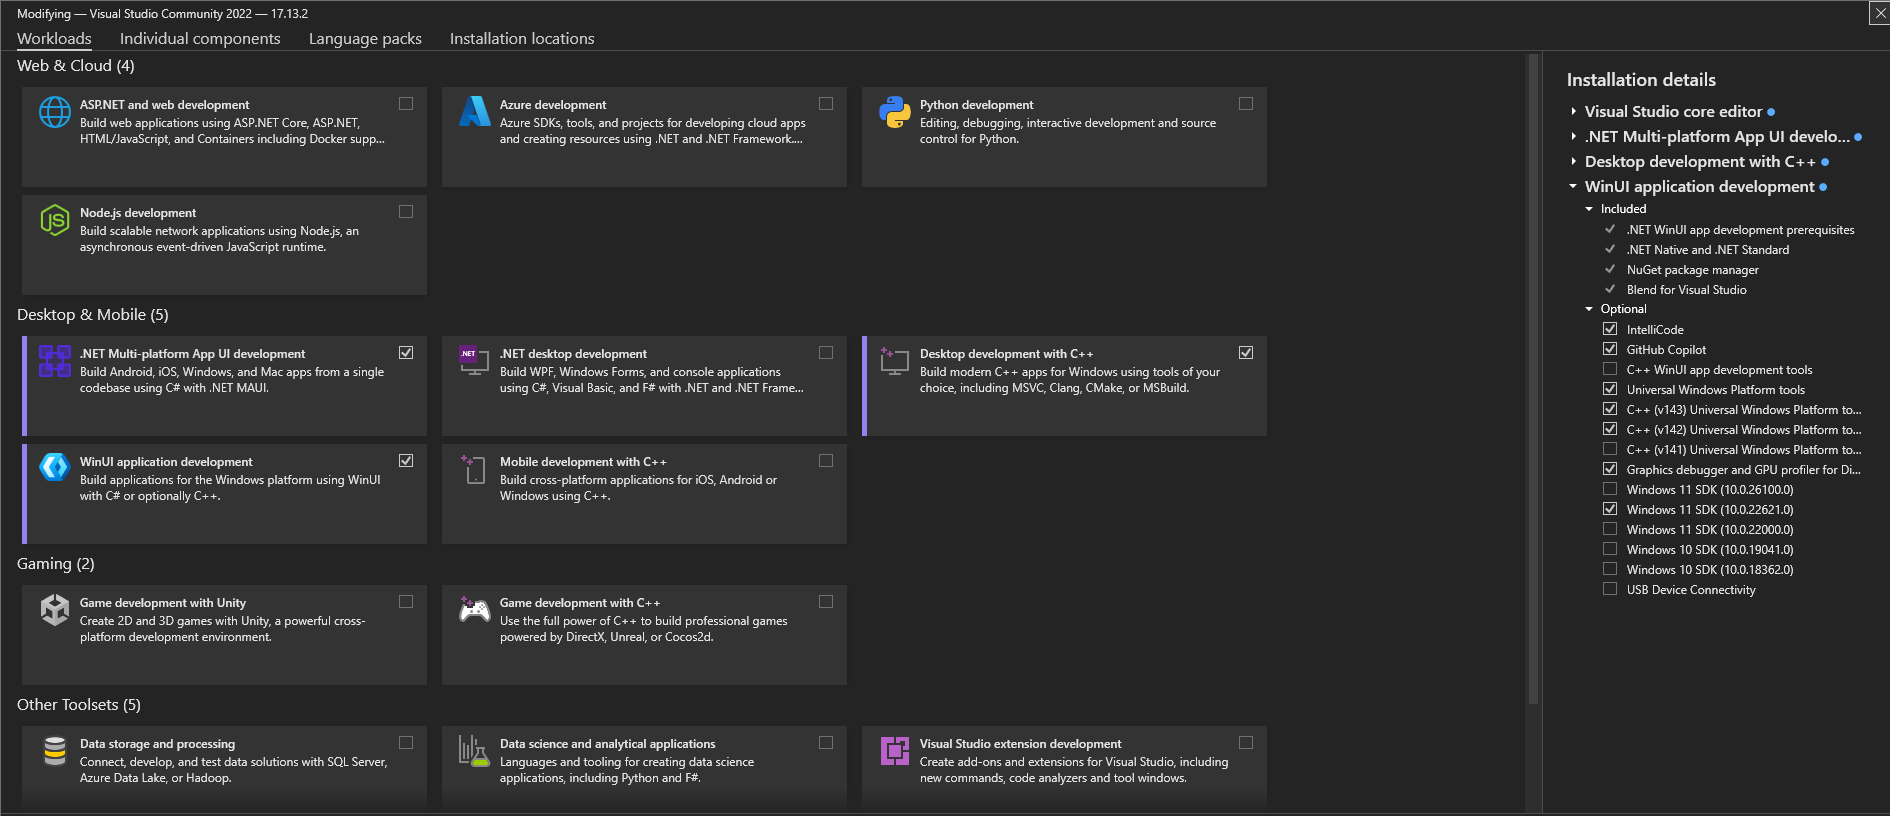Click the workloads list vertical scrollbar
1890x816 pixels.
point(1533,380)
